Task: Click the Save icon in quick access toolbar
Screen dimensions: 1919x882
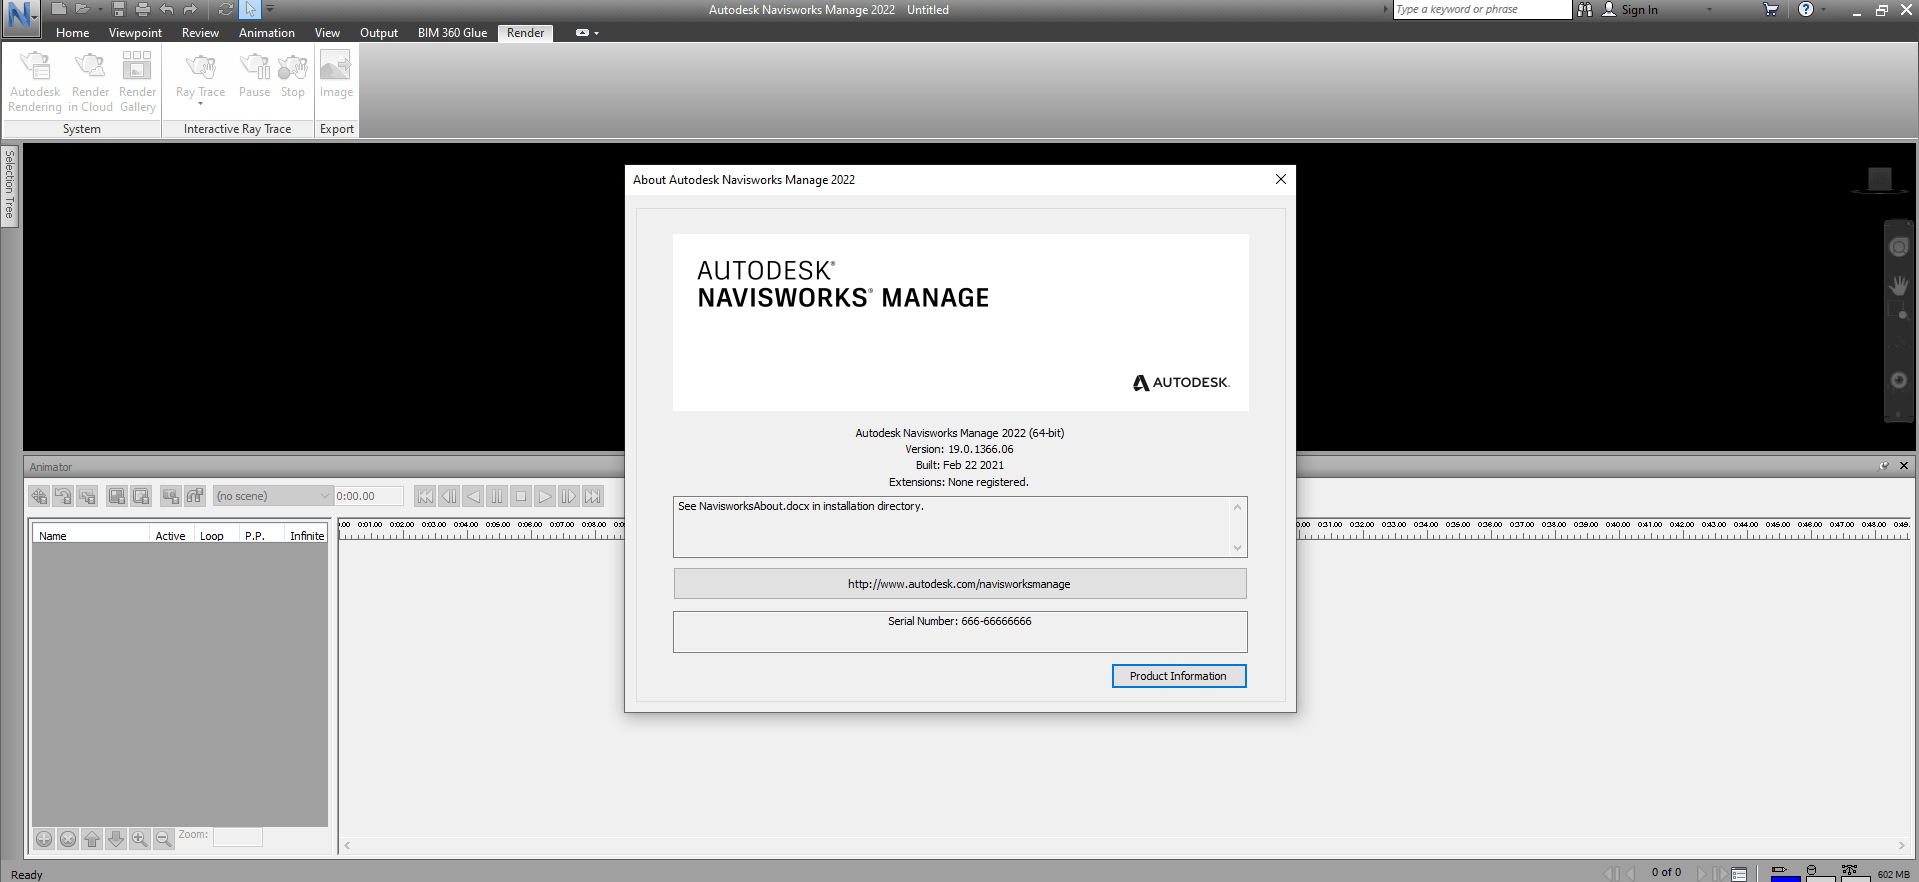Action: point(119,9)
